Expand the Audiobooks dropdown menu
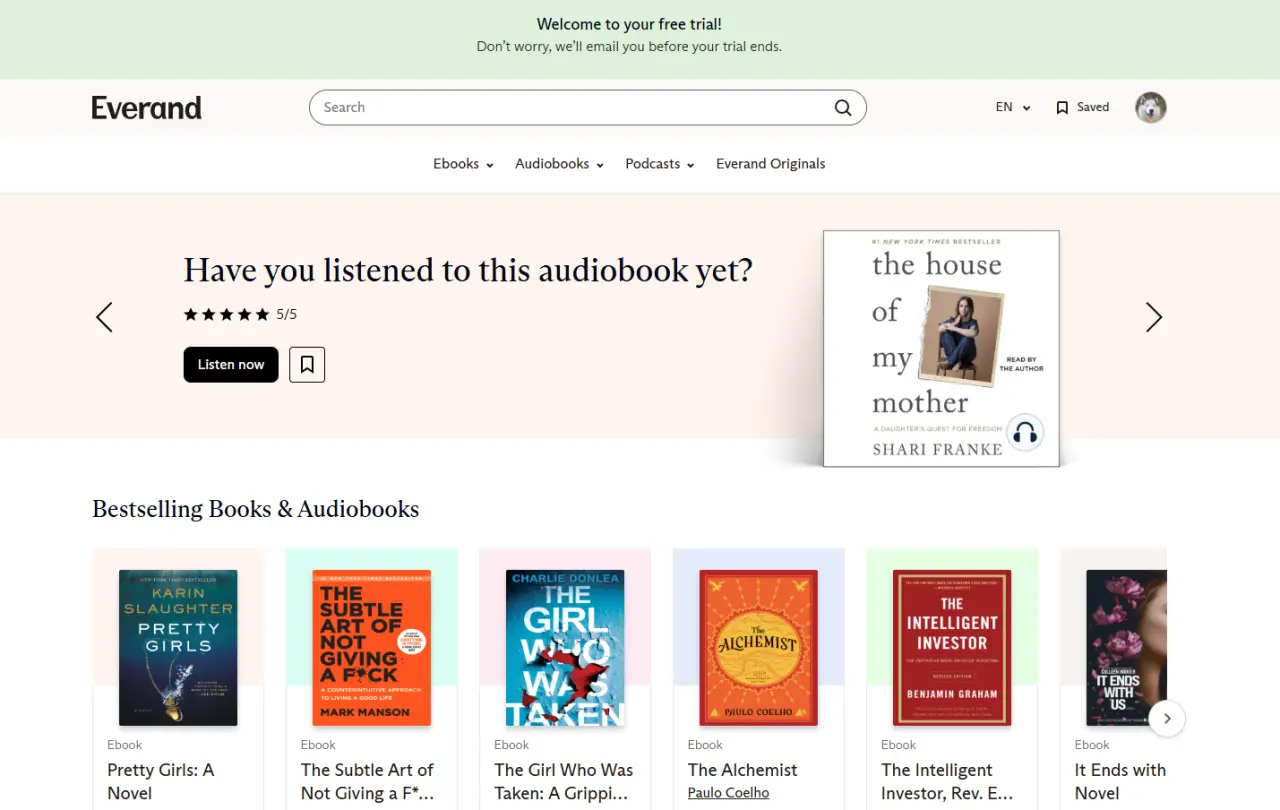This screenshot has height=810, width=1280. pyautogui.click(x=559, y=164)
